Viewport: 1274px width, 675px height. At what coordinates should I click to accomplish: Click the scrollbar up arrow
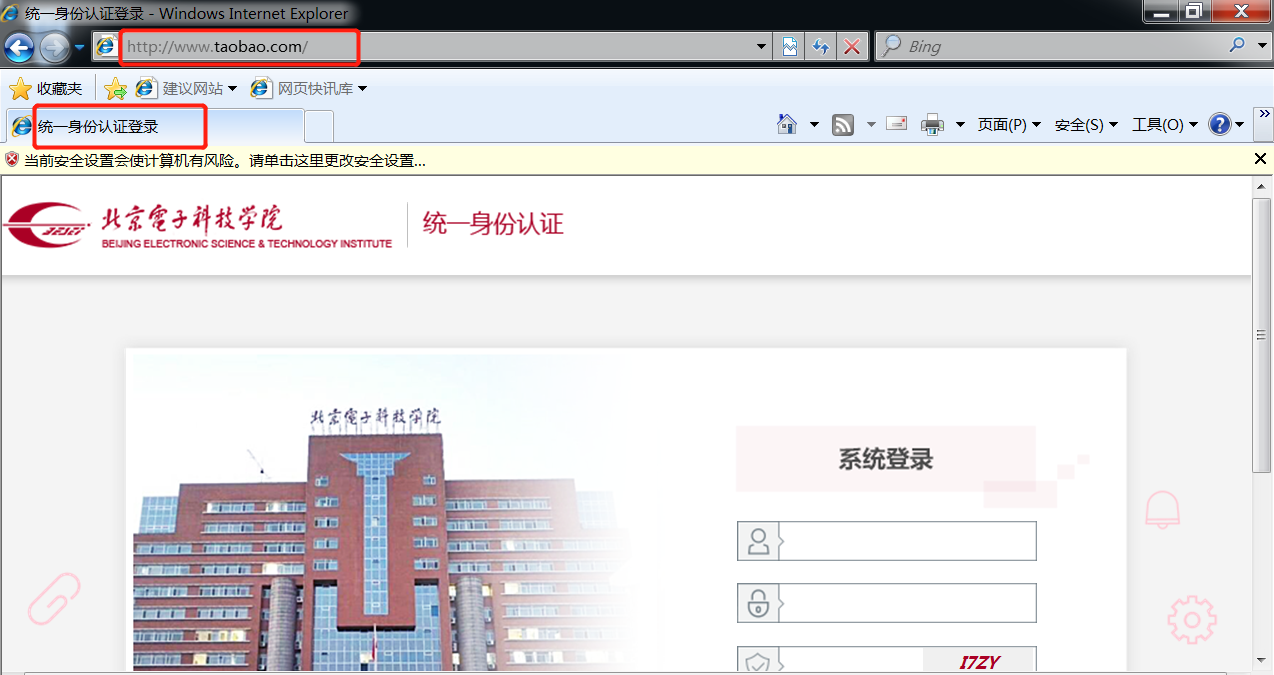point(1262,186)
